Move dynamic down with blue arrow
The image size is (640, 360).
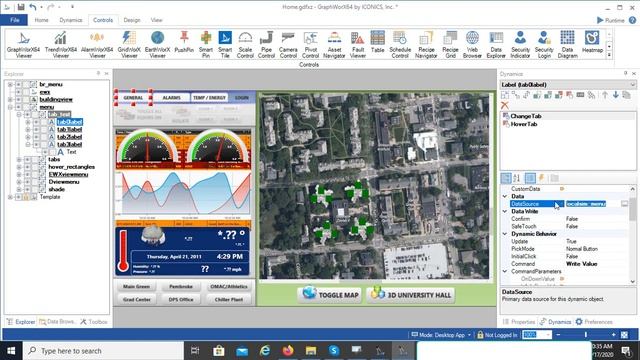[x=616, y=95]
